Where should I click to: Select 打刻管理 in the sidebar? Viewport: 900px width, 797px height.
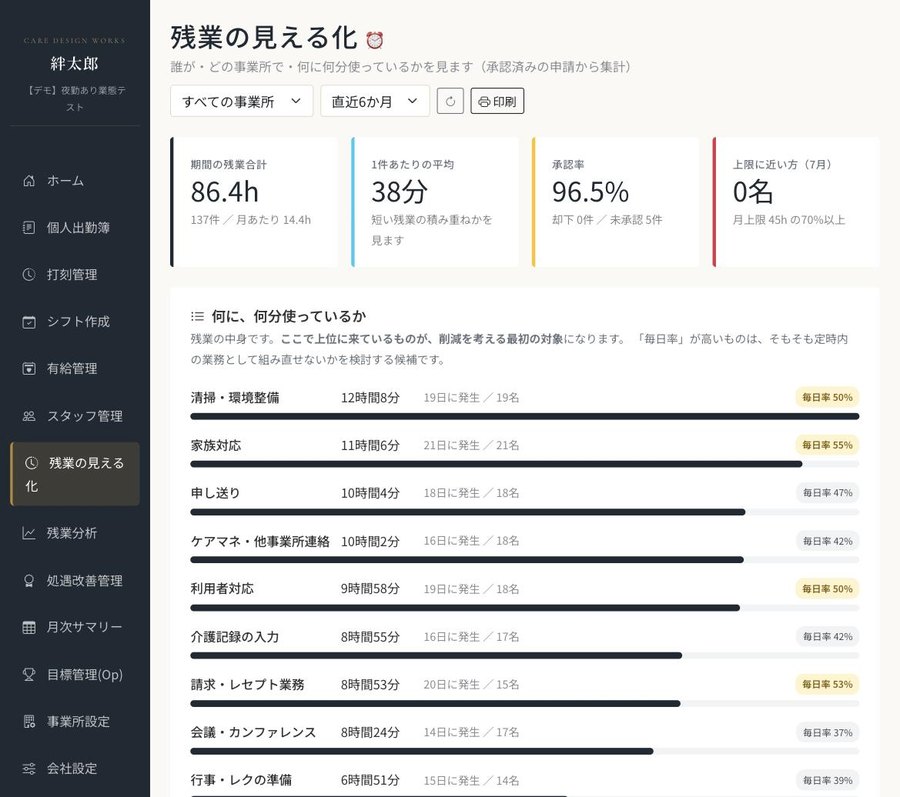[x=72, y=275]
